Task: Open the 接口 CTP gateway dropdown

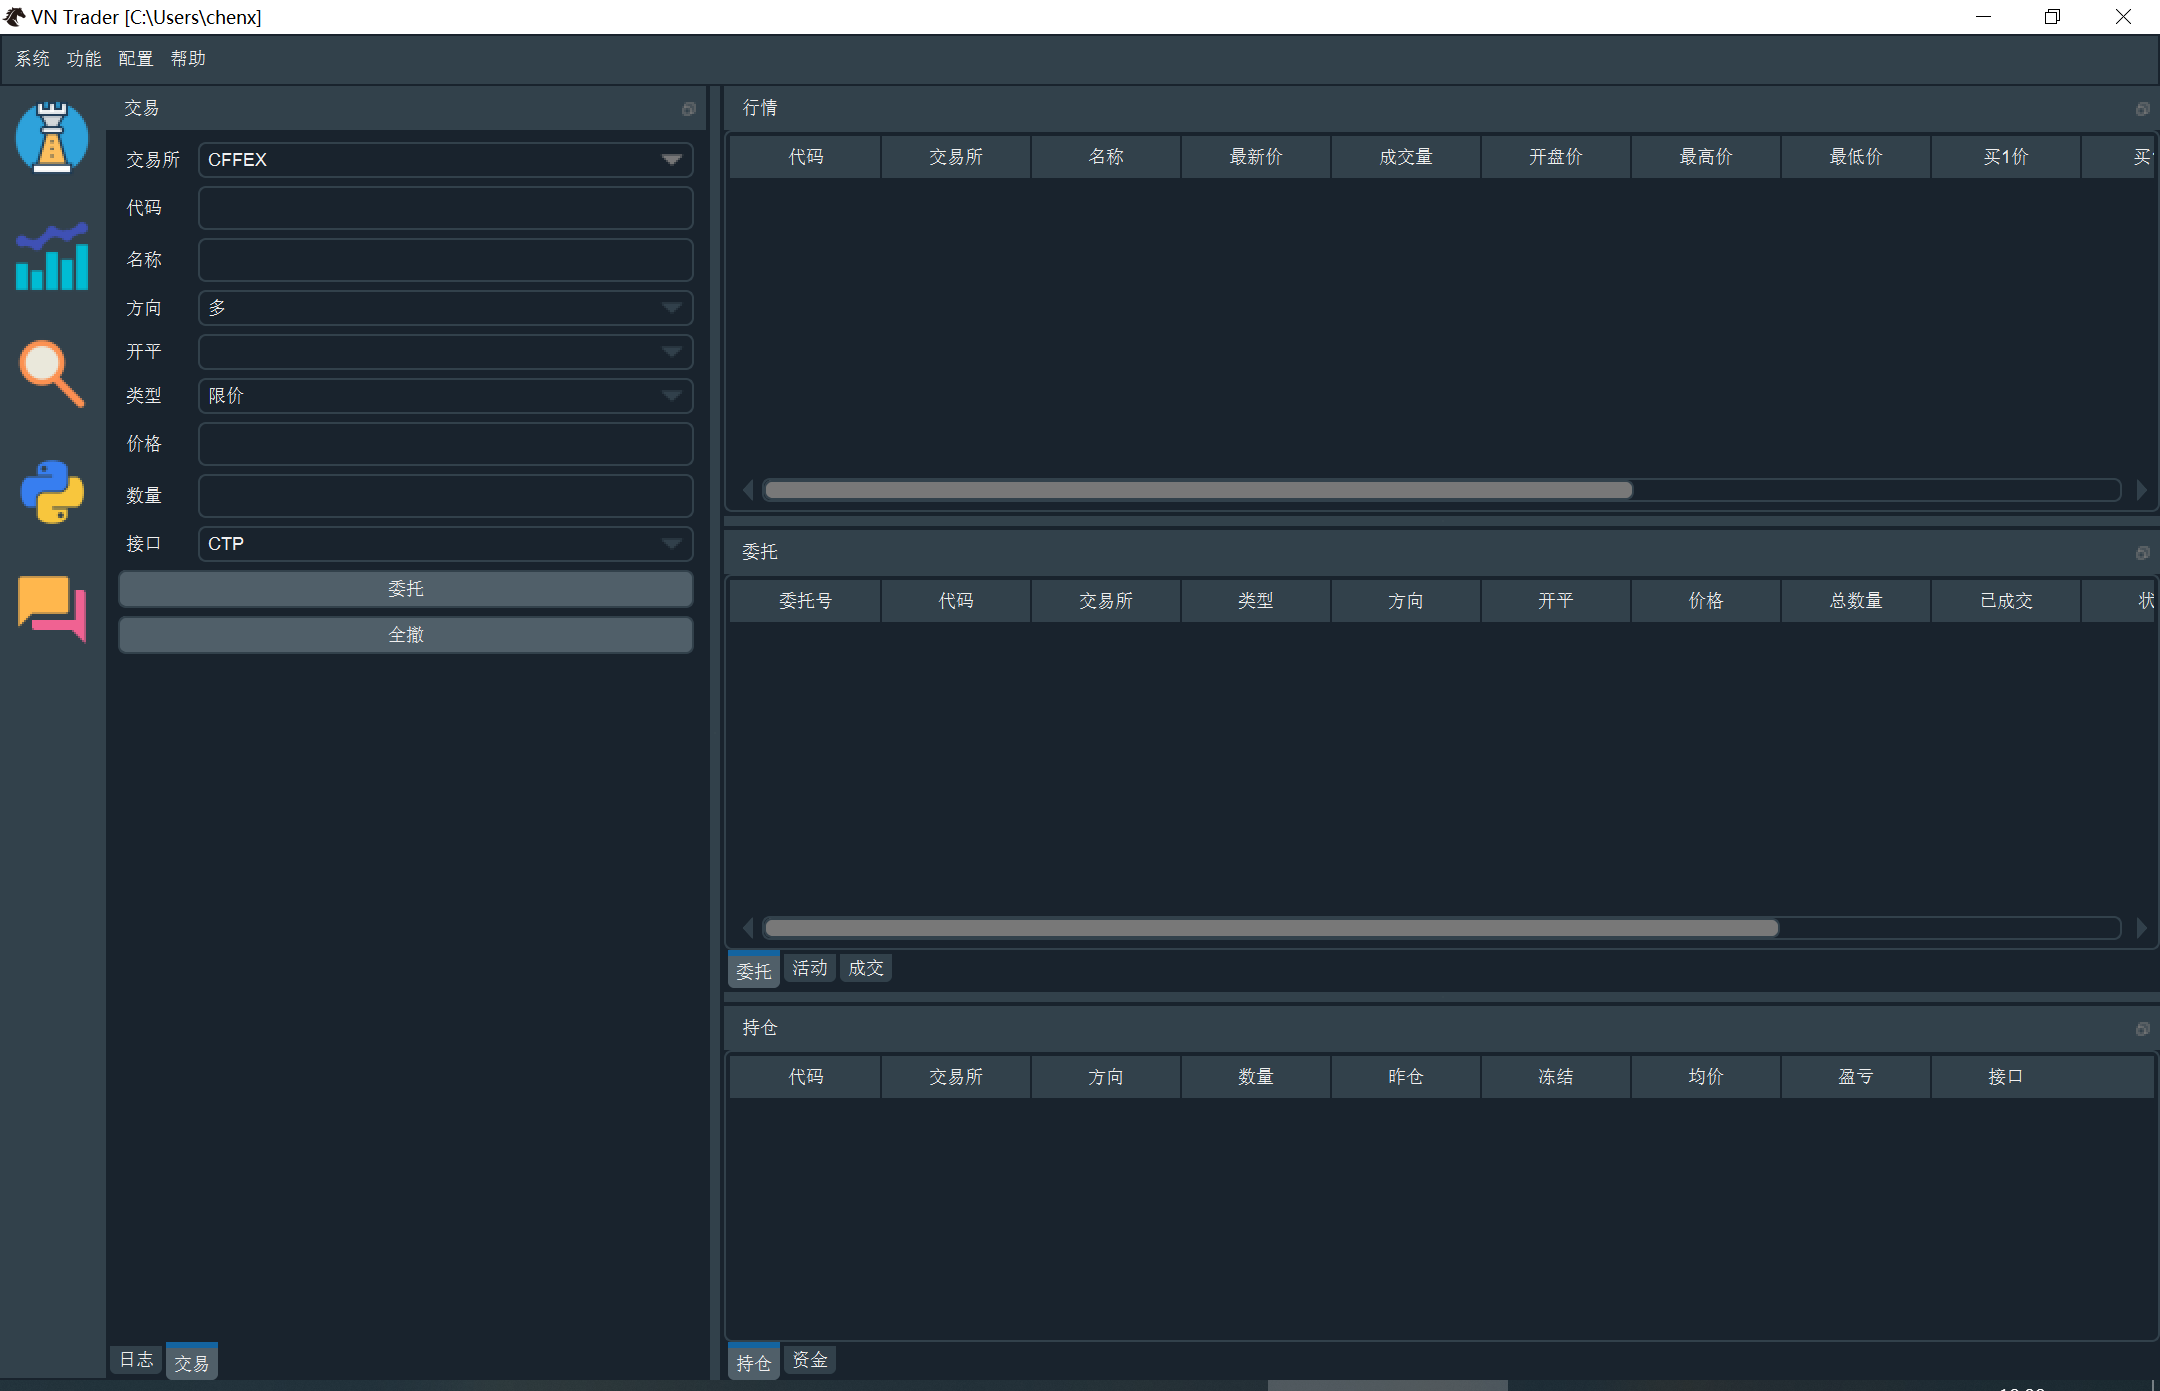Action: tap(445, 544)
